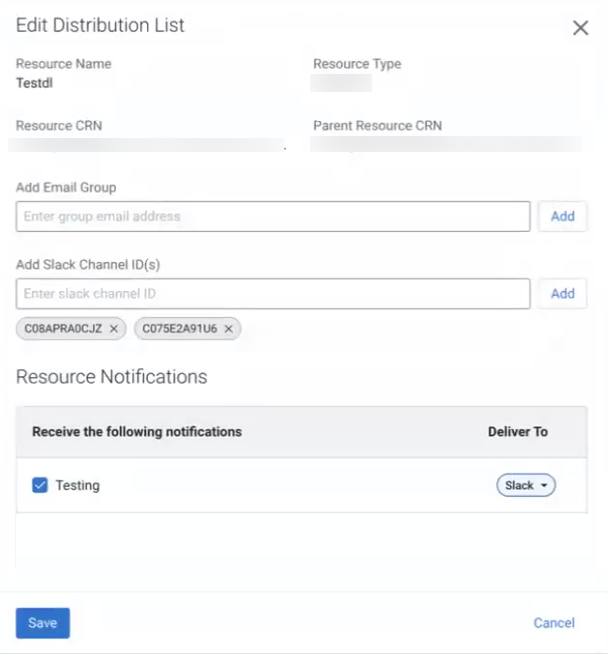
Task: Save the distribution list changes
Action: (x=42, y=623)
